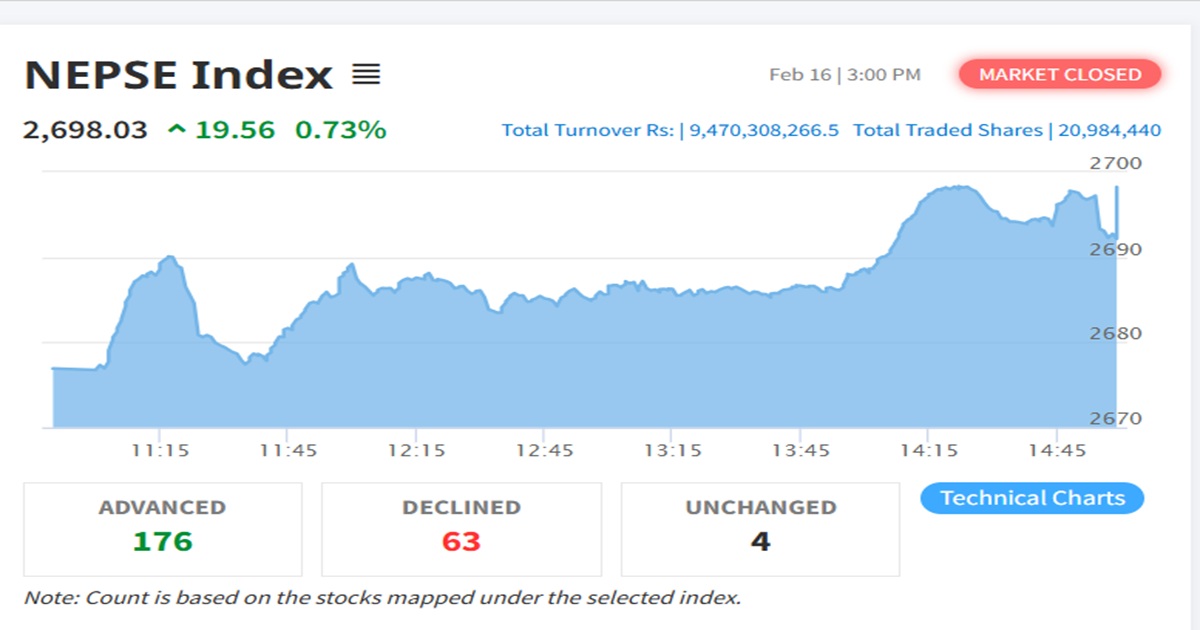The width and height of the screenshot is (1200, 630).
Task: Click the 2690 y-axis label
Action: (1117, 248)
